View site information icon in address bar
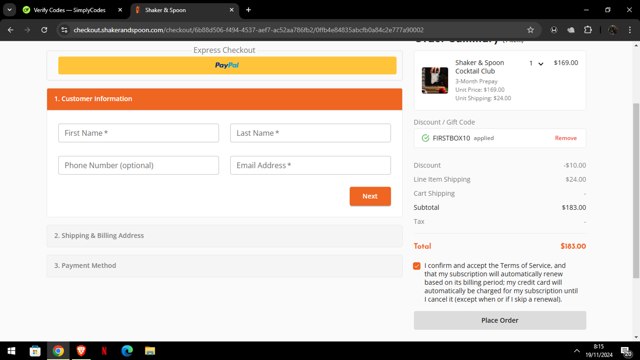This screenshot has width=640, height=360. coord(64,30)
